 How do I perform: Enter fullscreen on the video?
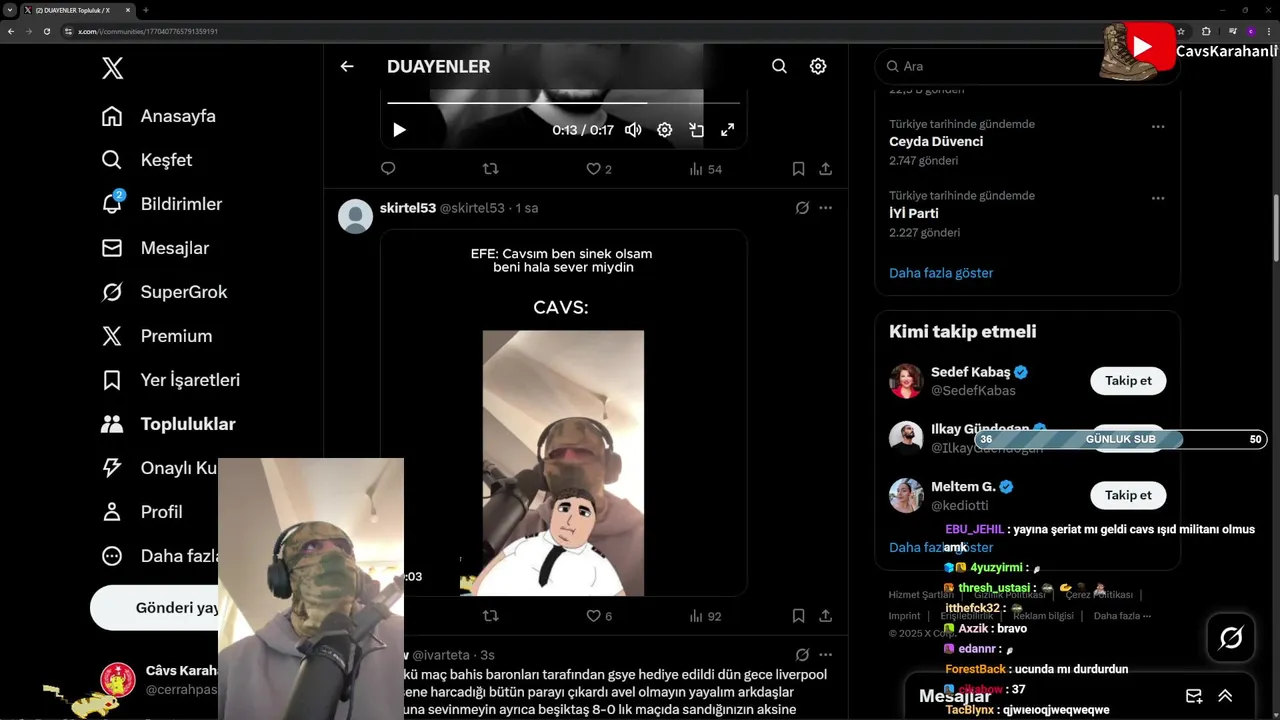tap(728, 130)
